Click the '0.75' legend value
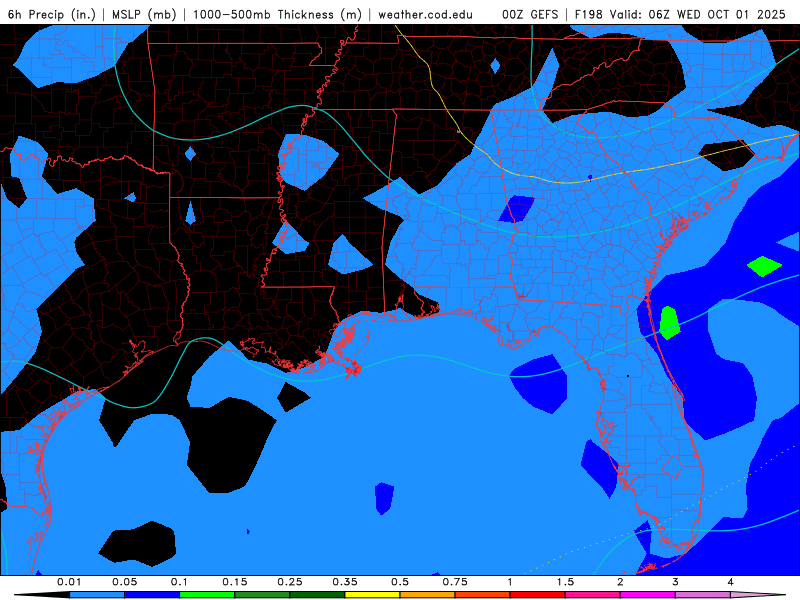Image resolution: width=800 pixels, height=600 pixels. (x=455, y=582)
